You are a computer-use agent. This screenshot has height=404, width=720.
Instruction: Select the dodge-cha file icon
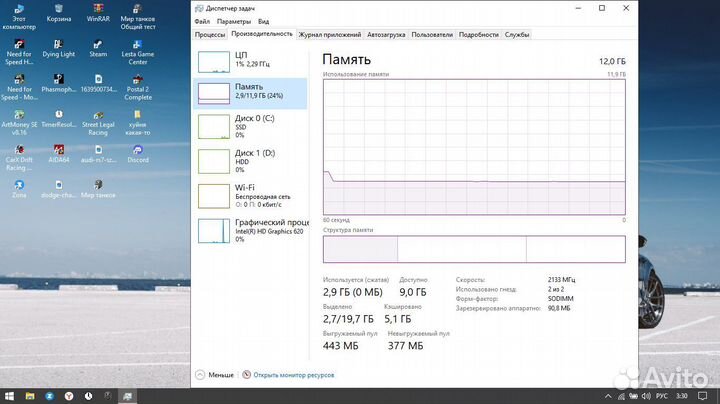pos(58,190)
